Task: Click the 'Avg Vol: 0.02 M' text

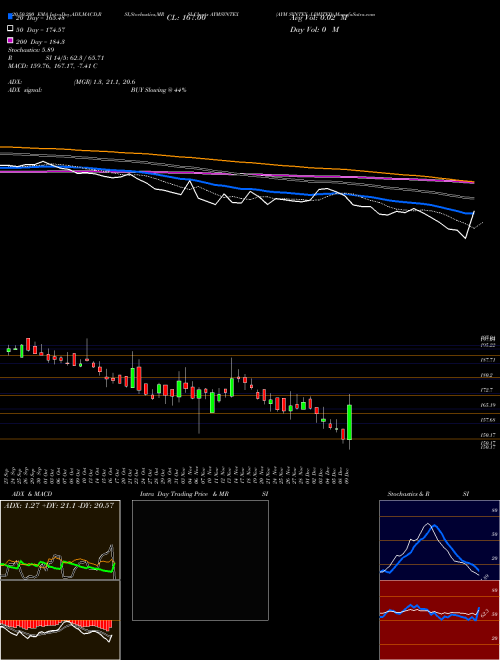Action: coord(318,18)
